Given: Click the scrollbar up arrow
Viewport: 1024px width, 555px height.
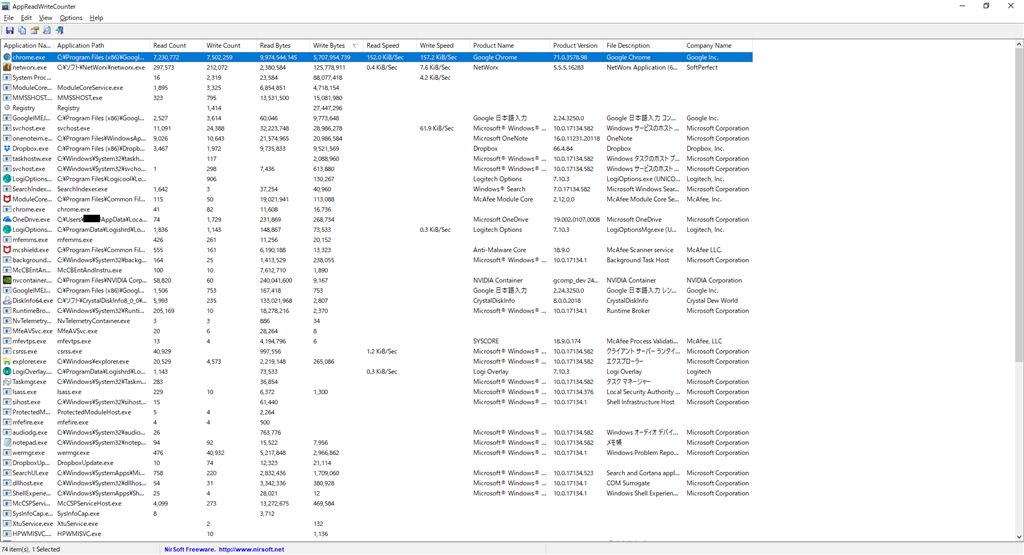Looking at the screenshot, I should (1019, 44).
